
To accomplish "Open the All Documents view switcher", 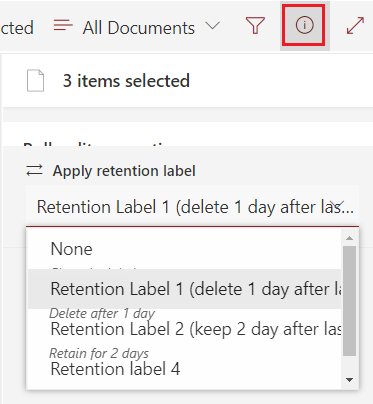I will click(x=137, y=27).
